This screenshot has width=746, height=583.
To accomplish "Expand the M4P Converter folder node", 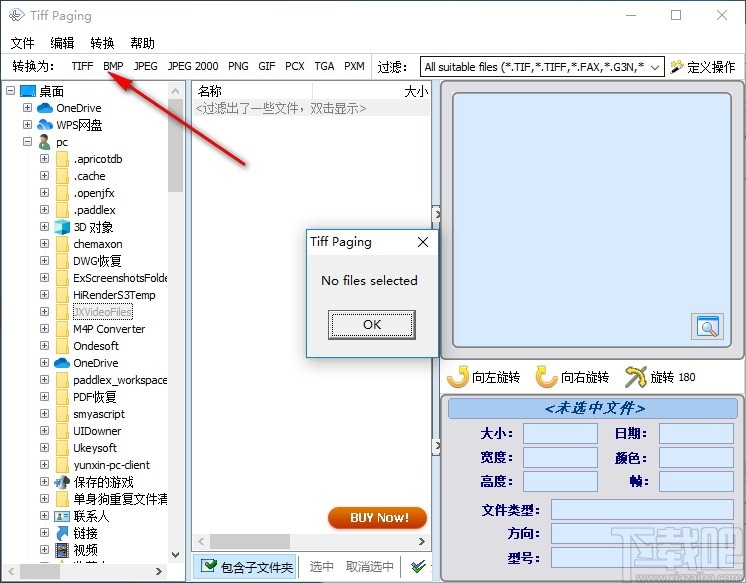I will 44,329.
